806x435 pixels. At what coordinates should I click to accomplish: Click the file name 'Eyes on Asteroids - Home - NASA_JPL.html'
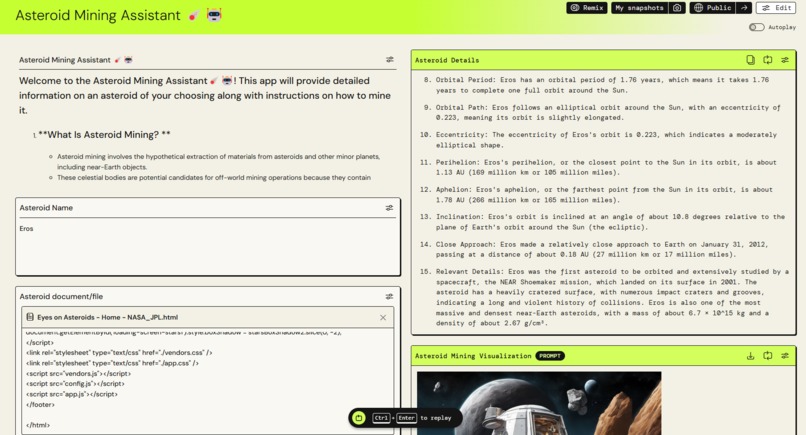[x=107, y=317]
